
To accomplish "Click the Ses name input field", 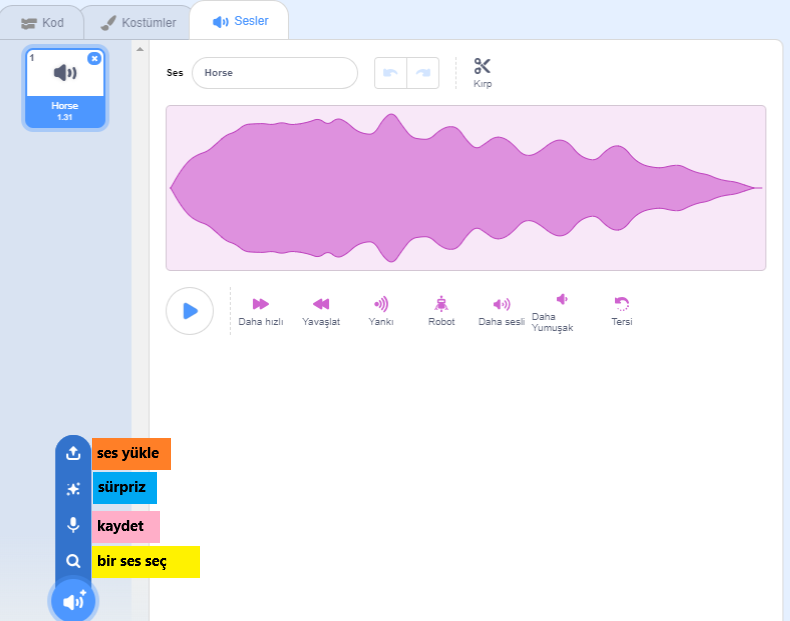I will tap(274, 73).
